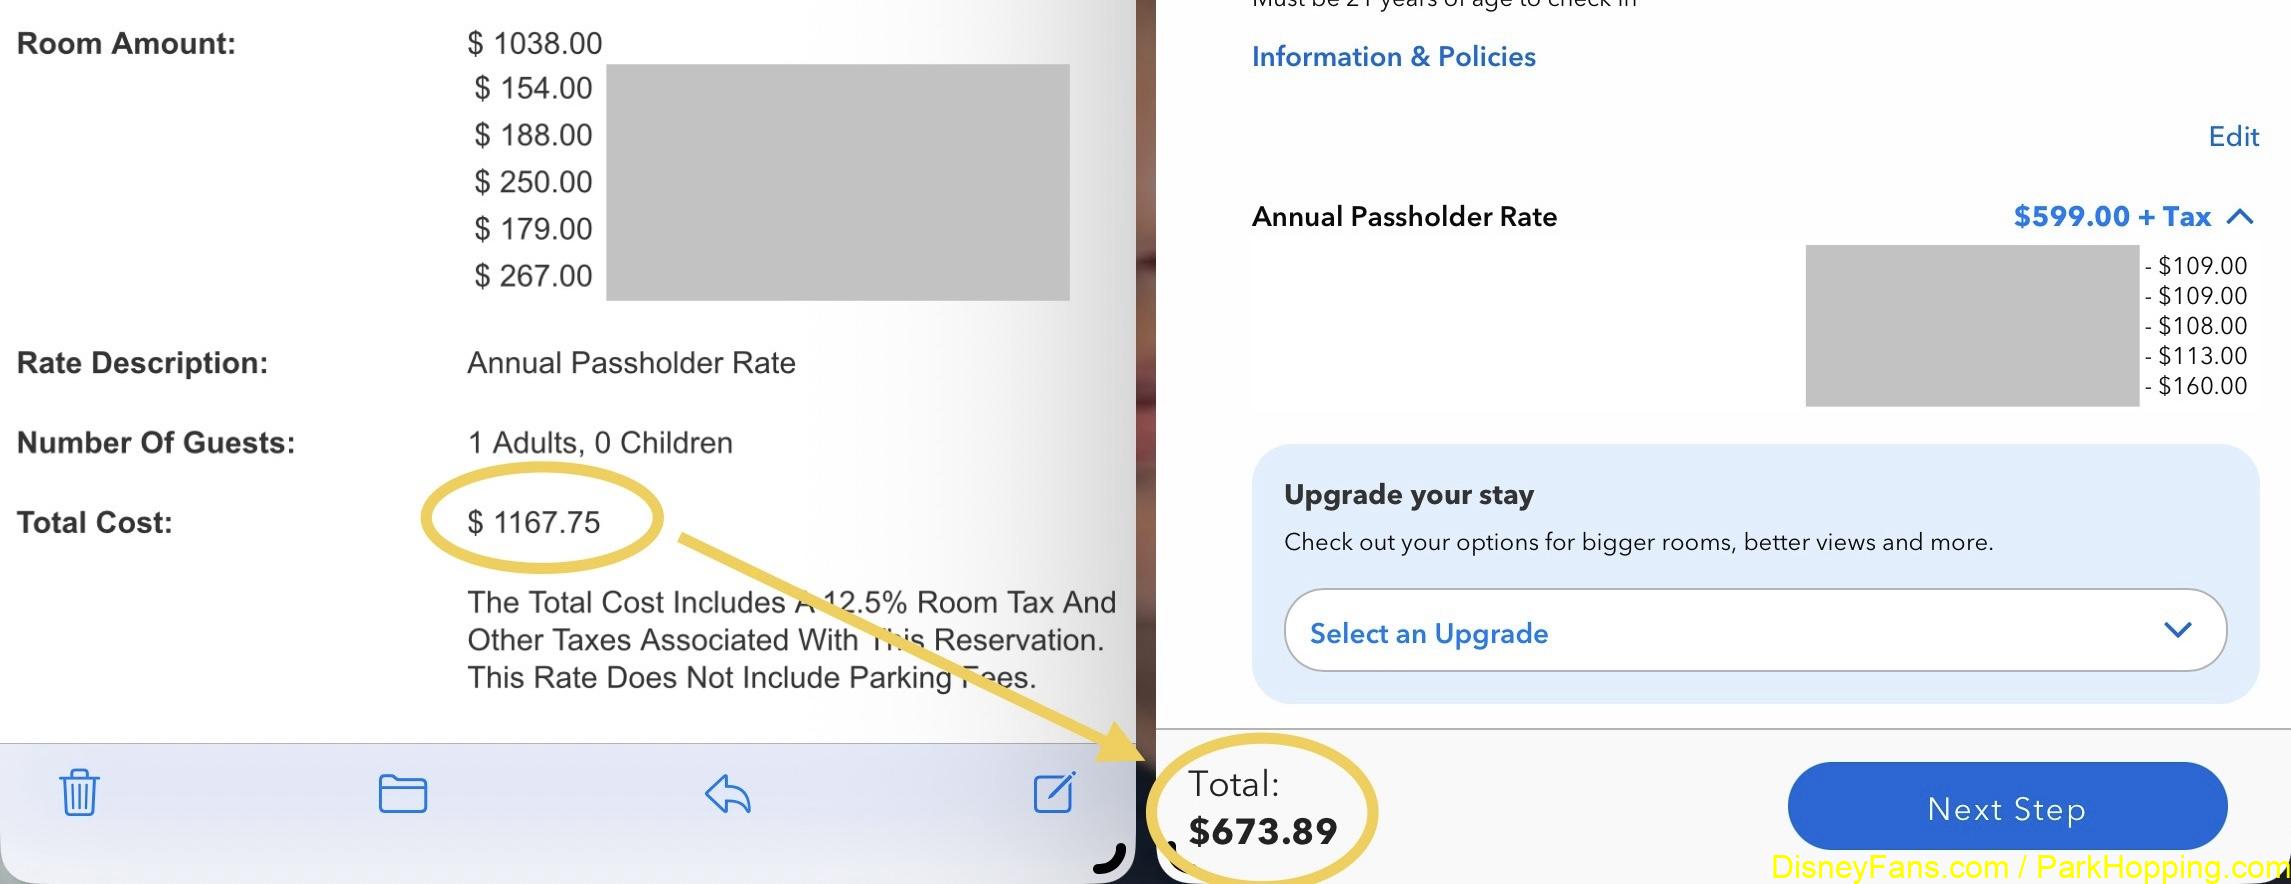Select the 1 Adults, 0 Children text
This screenshot has width=2291, height=884.
[600, 443]
